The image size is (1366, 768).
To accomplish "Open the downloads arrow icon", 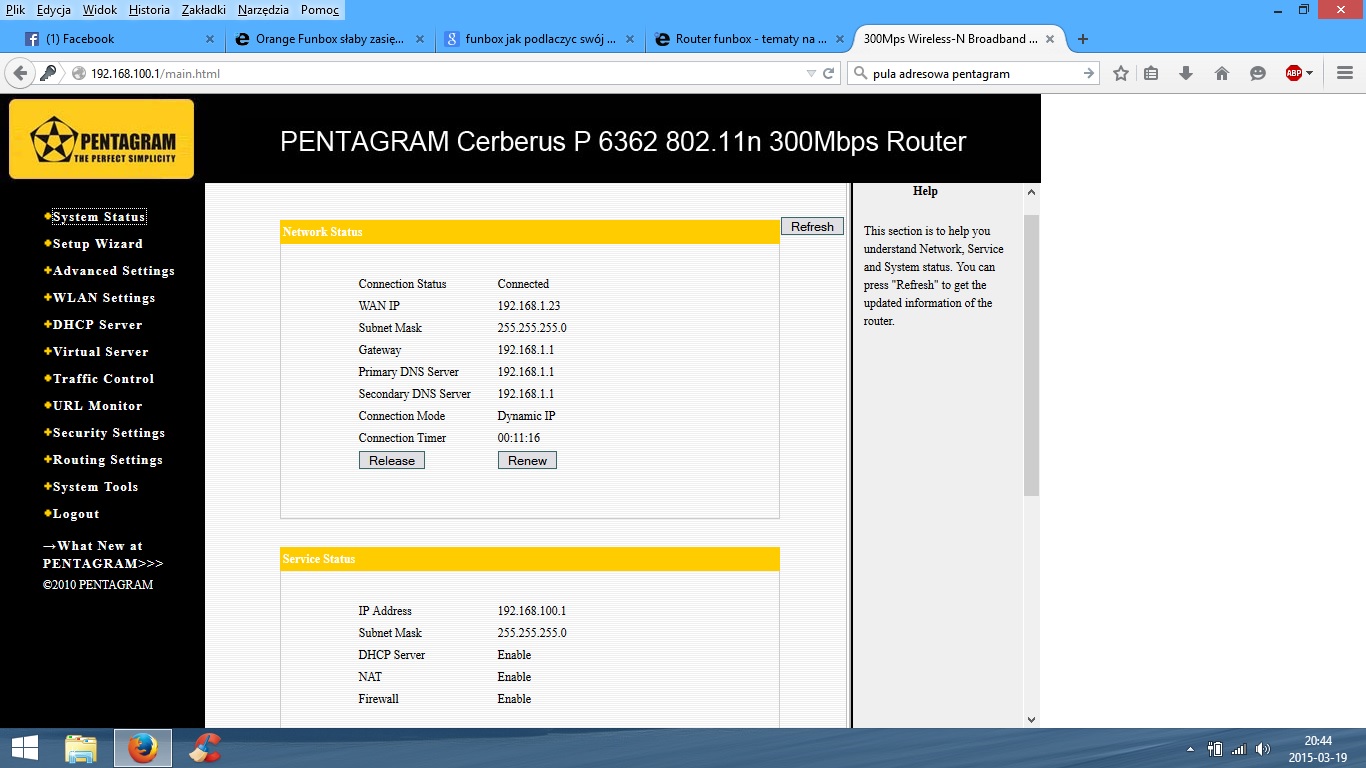I will (1186, 73).
